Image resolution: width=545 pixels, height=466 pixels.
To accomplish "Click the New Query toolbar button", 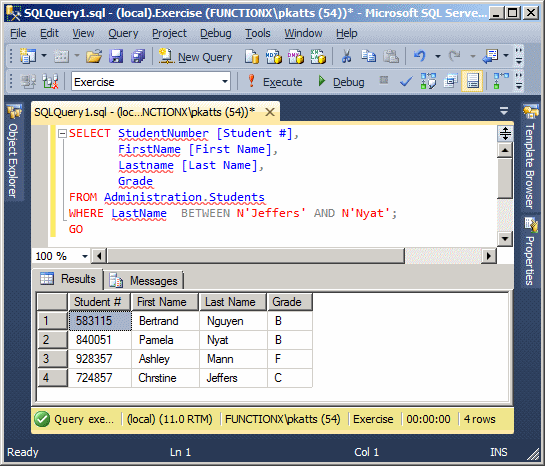I will click(x=195, y=57).
